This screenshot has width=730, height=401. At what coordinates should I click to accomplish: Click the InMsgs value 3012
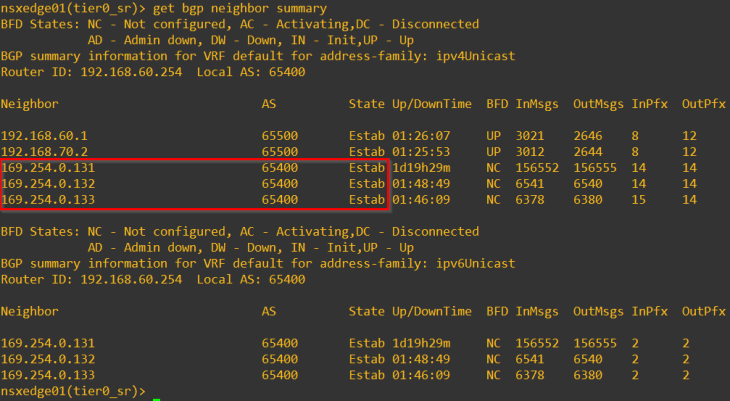click(530, 151)
